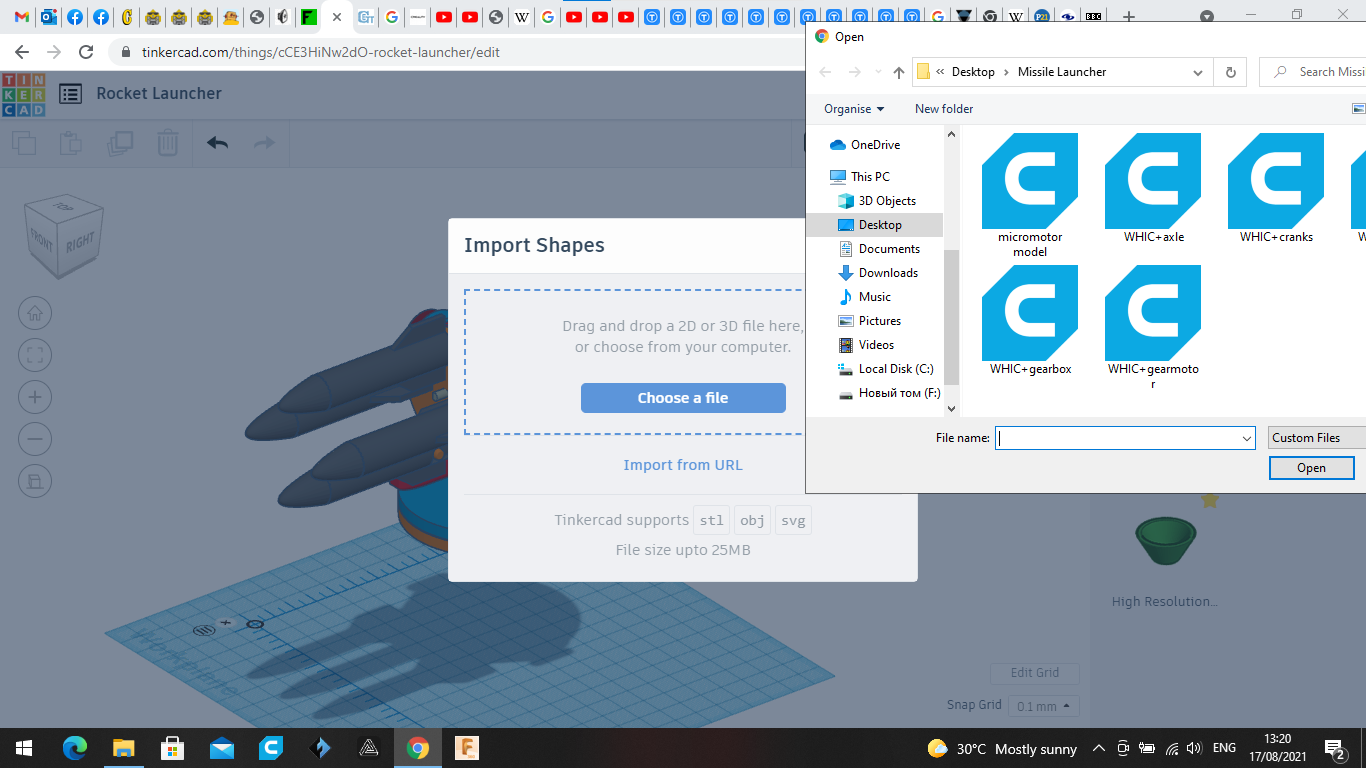Open Microsoft Edge from the taskbar
This screenshot has width=1366, height=768.
coord(75,748)
